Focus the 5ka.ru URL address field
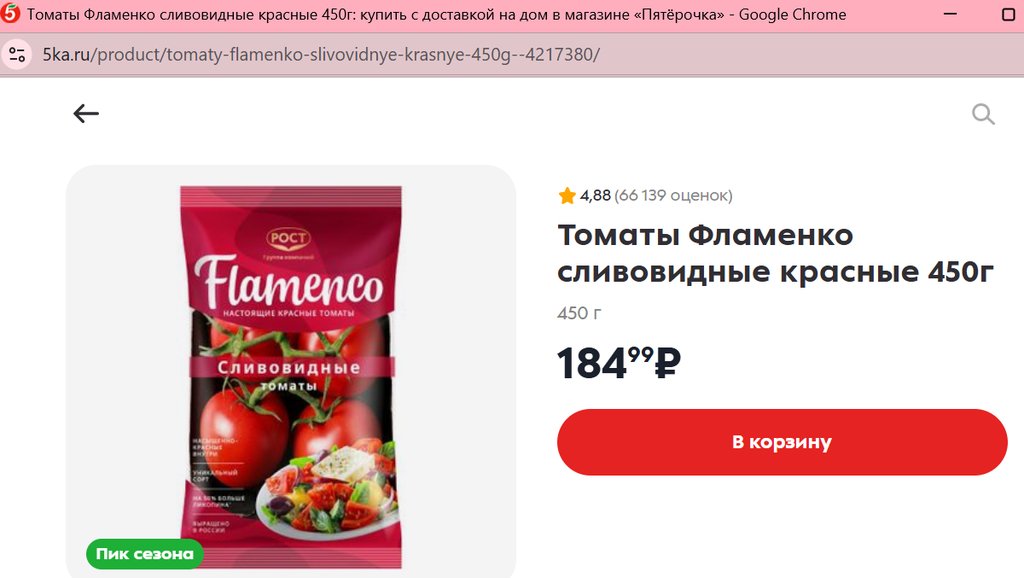Screen dimensions: 1024x578 coord(321,54)
